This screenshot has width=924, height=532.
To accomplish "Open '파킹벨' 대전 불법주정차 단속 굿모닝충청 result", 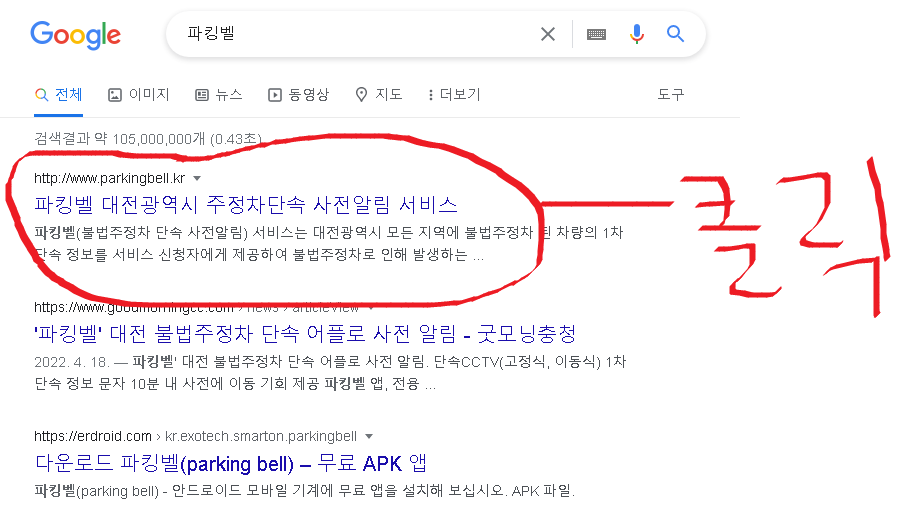I will click(x=305, y=334).
